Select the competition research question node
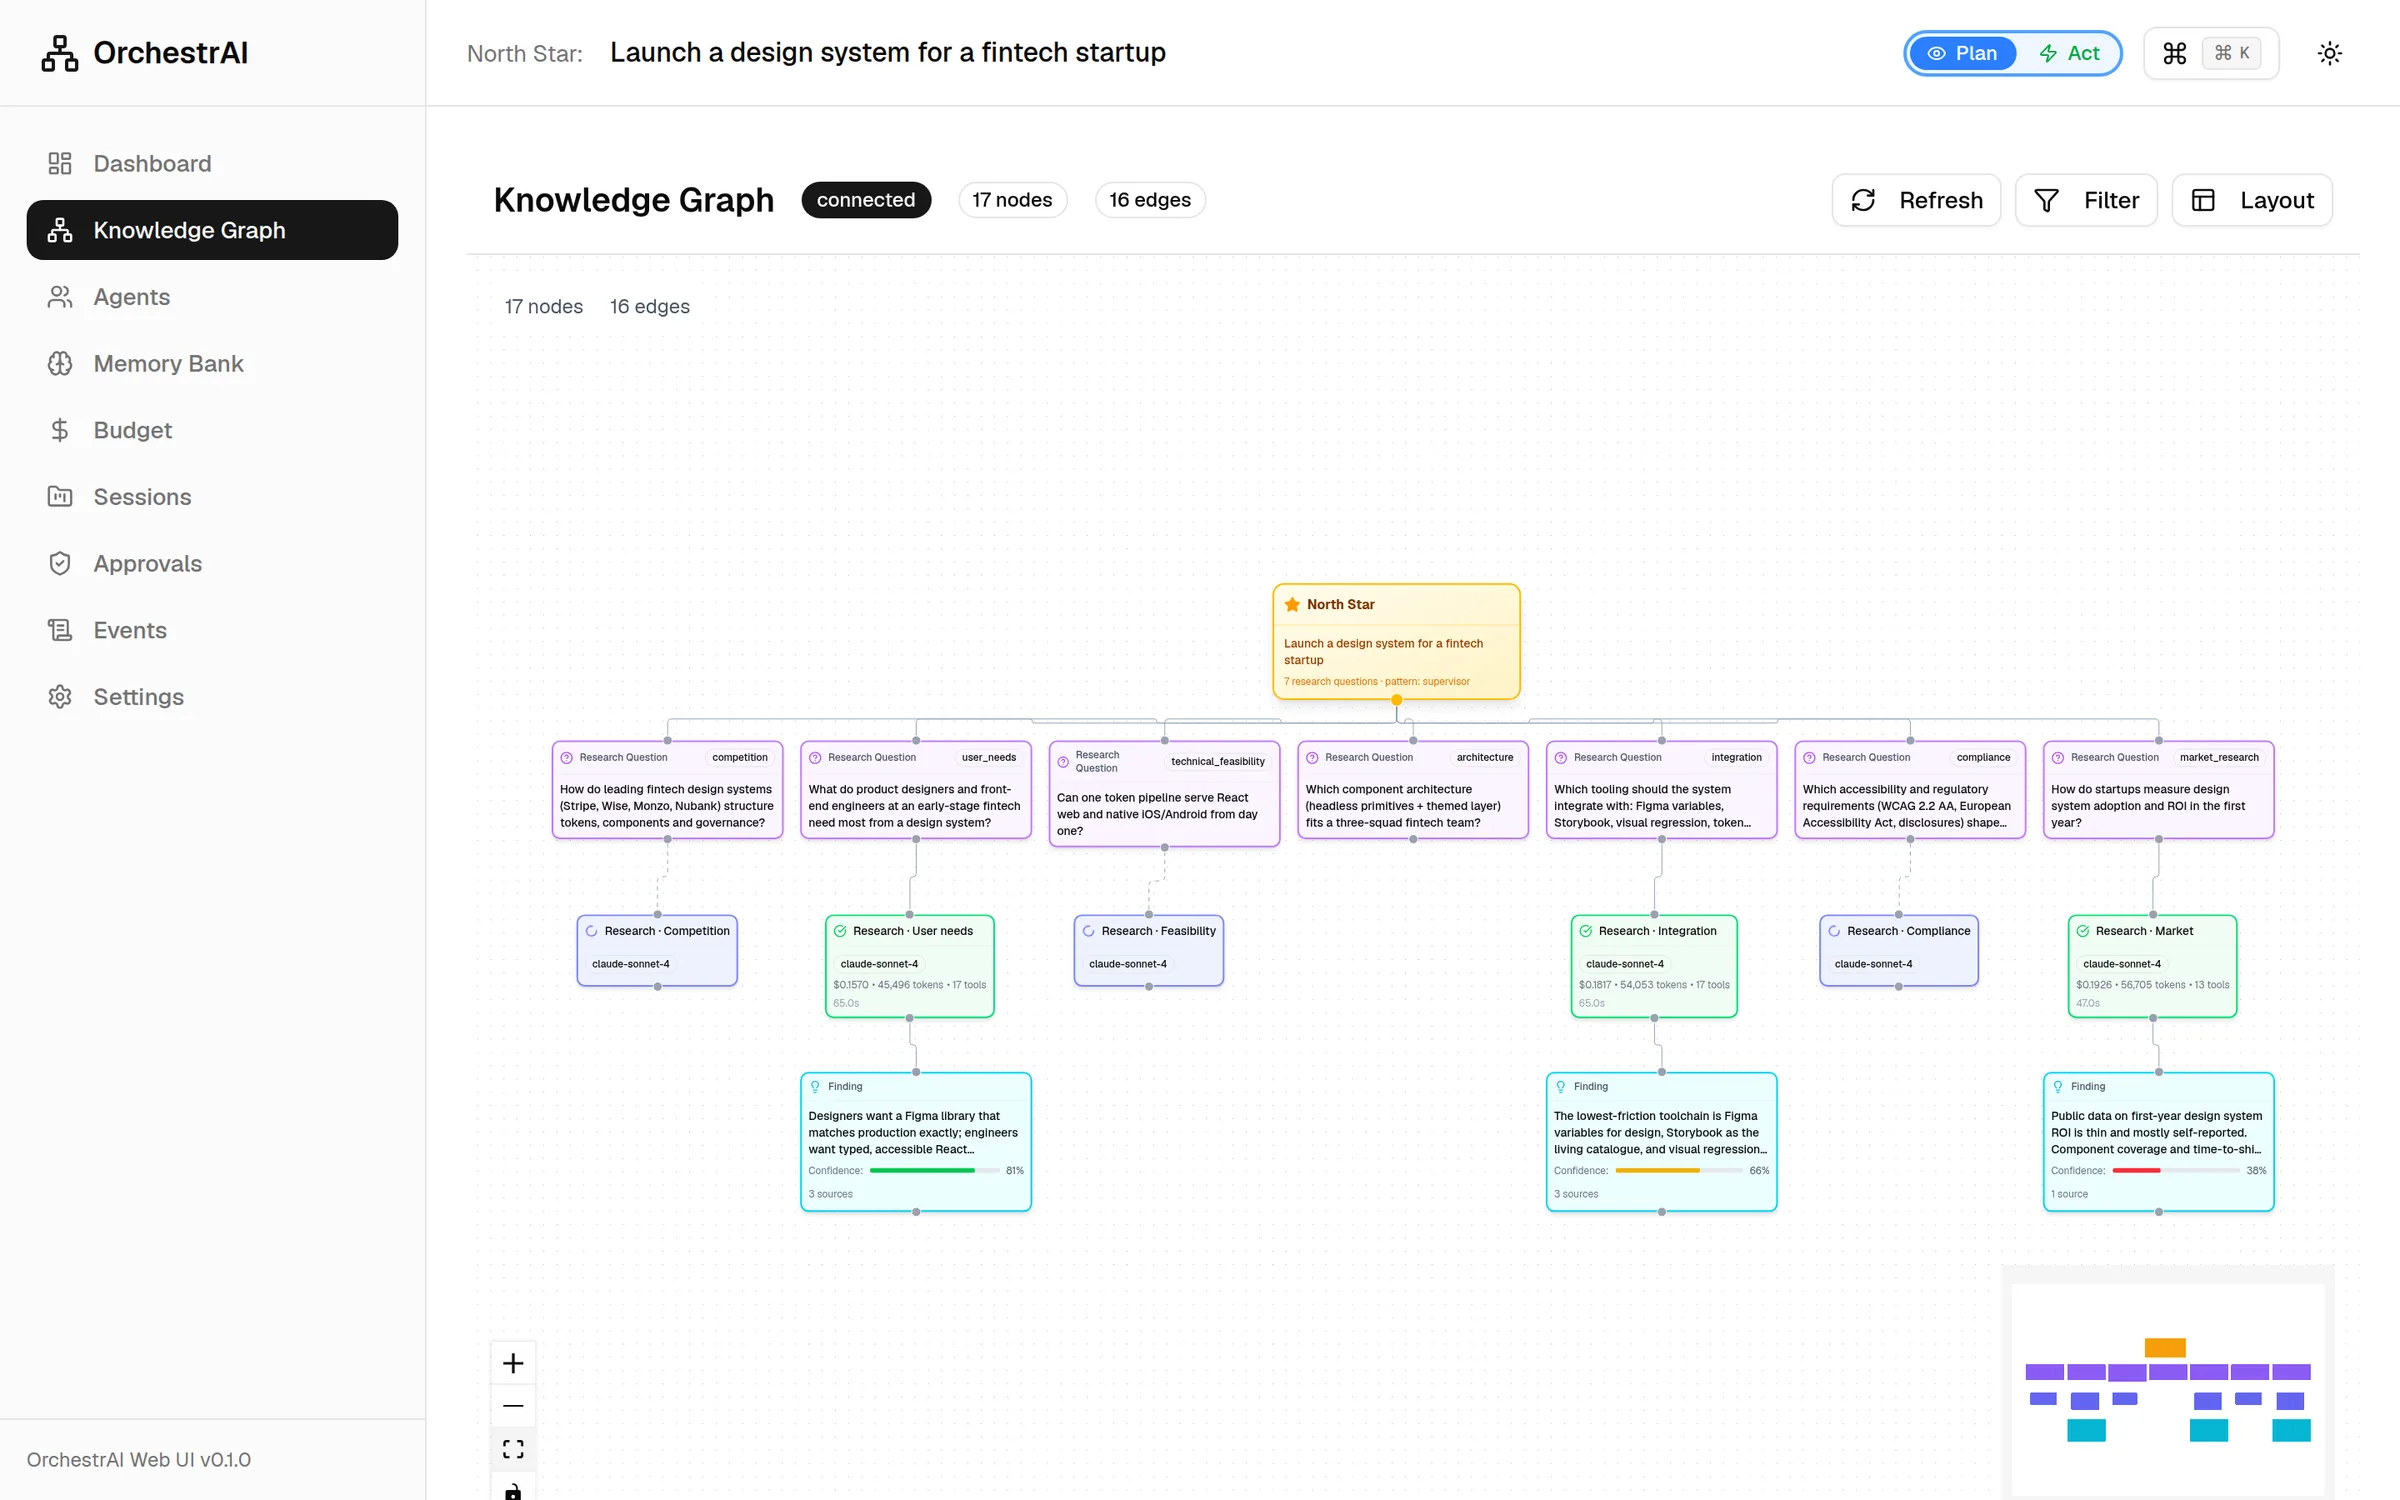Image resolution: width=2400 pixels, height=1500 pixels. [x=667, y=790]
